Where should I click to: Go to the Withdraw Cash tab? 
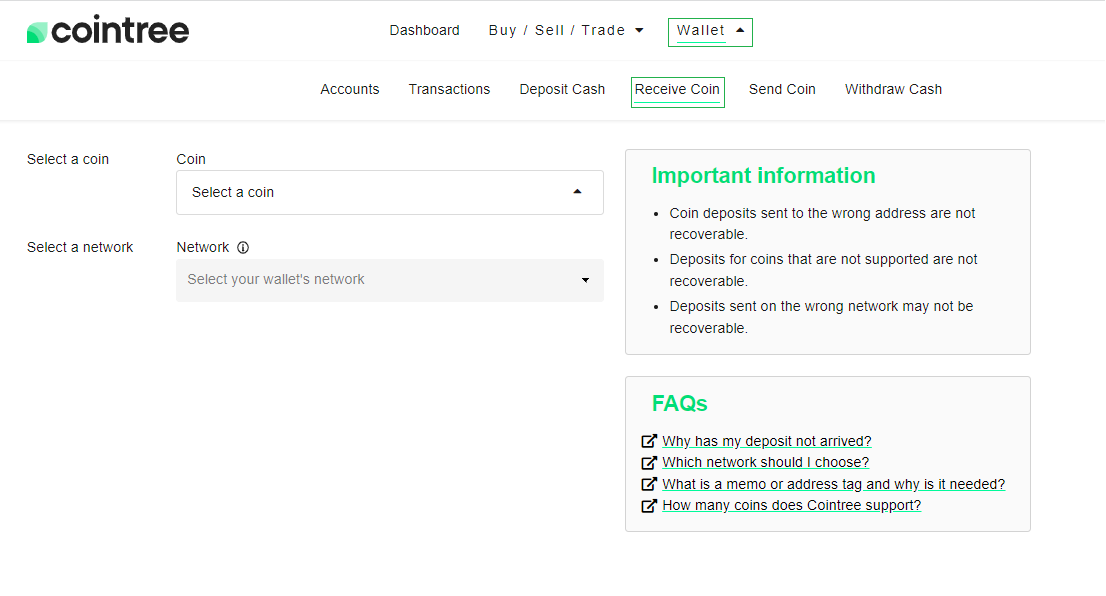coord(894,90)
